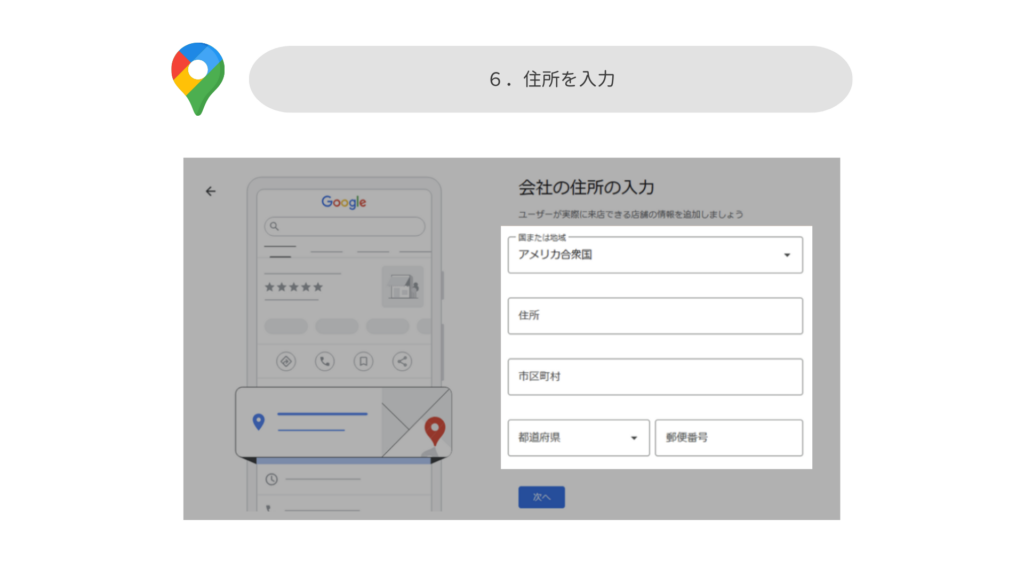
Task: Click the Google logo in phone mockup
Action: pos(344,202)
